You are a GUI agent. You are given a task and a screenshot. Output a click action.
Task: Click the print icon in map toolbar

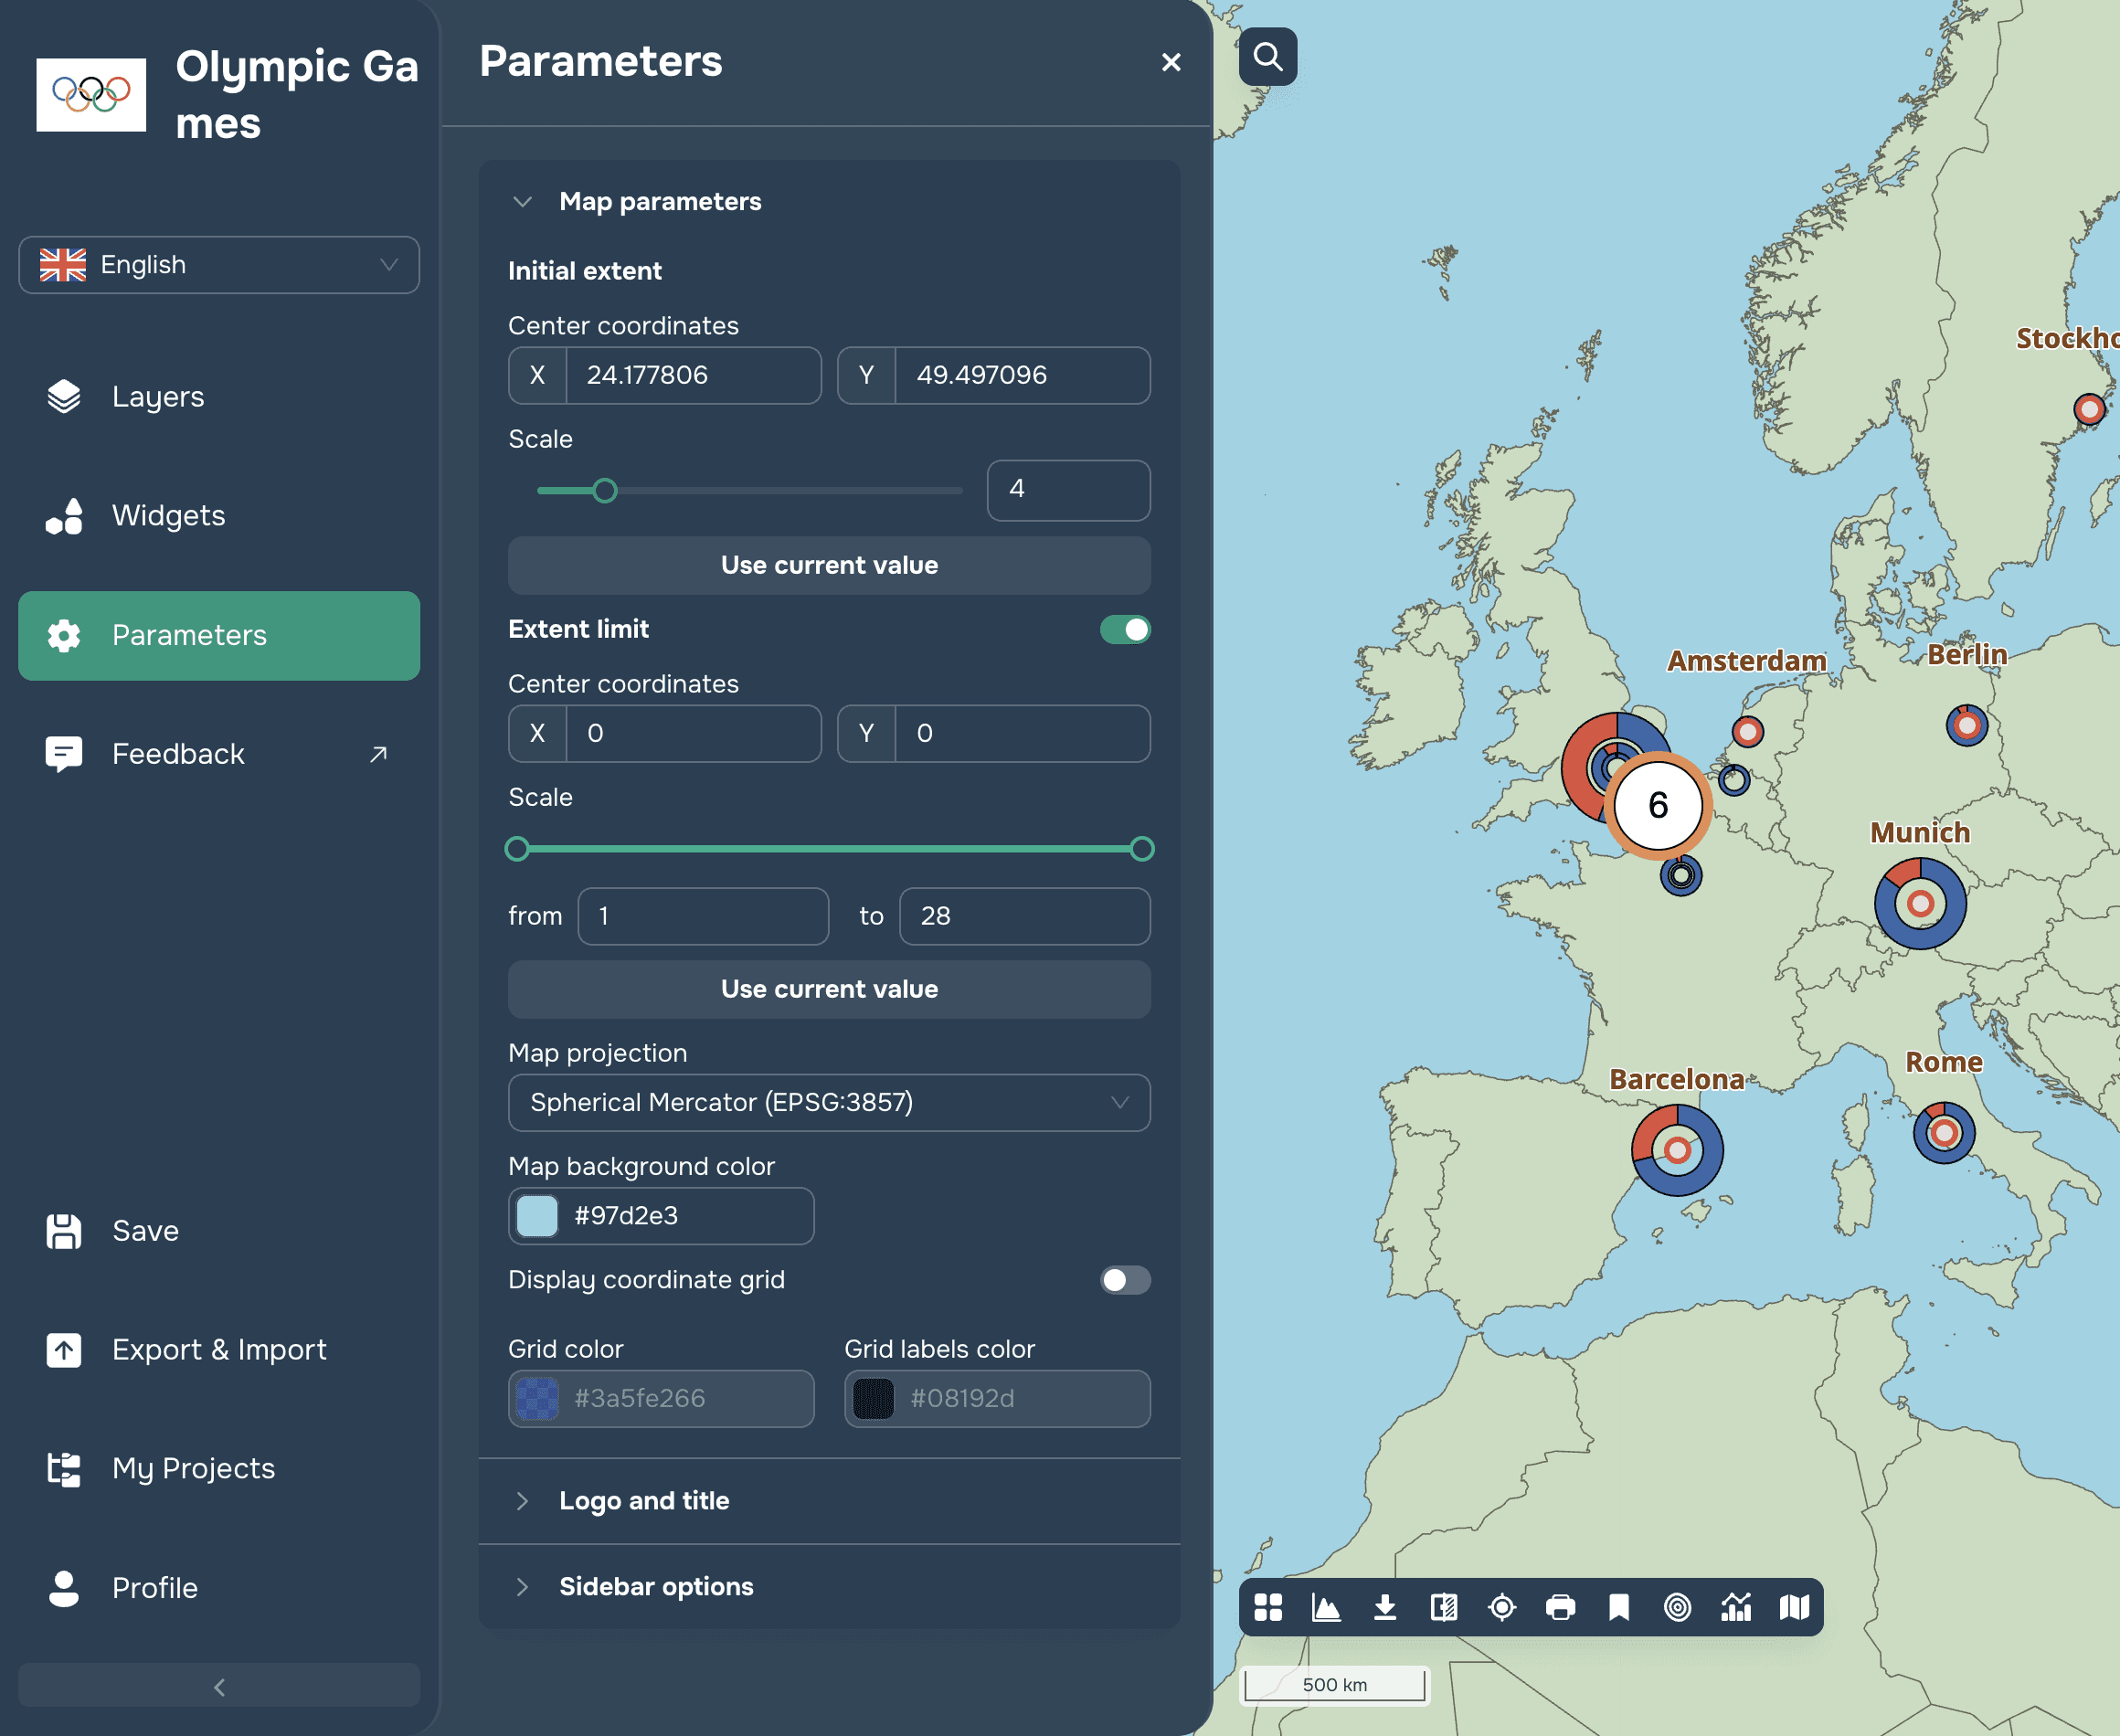[x=1560, y=1607]
